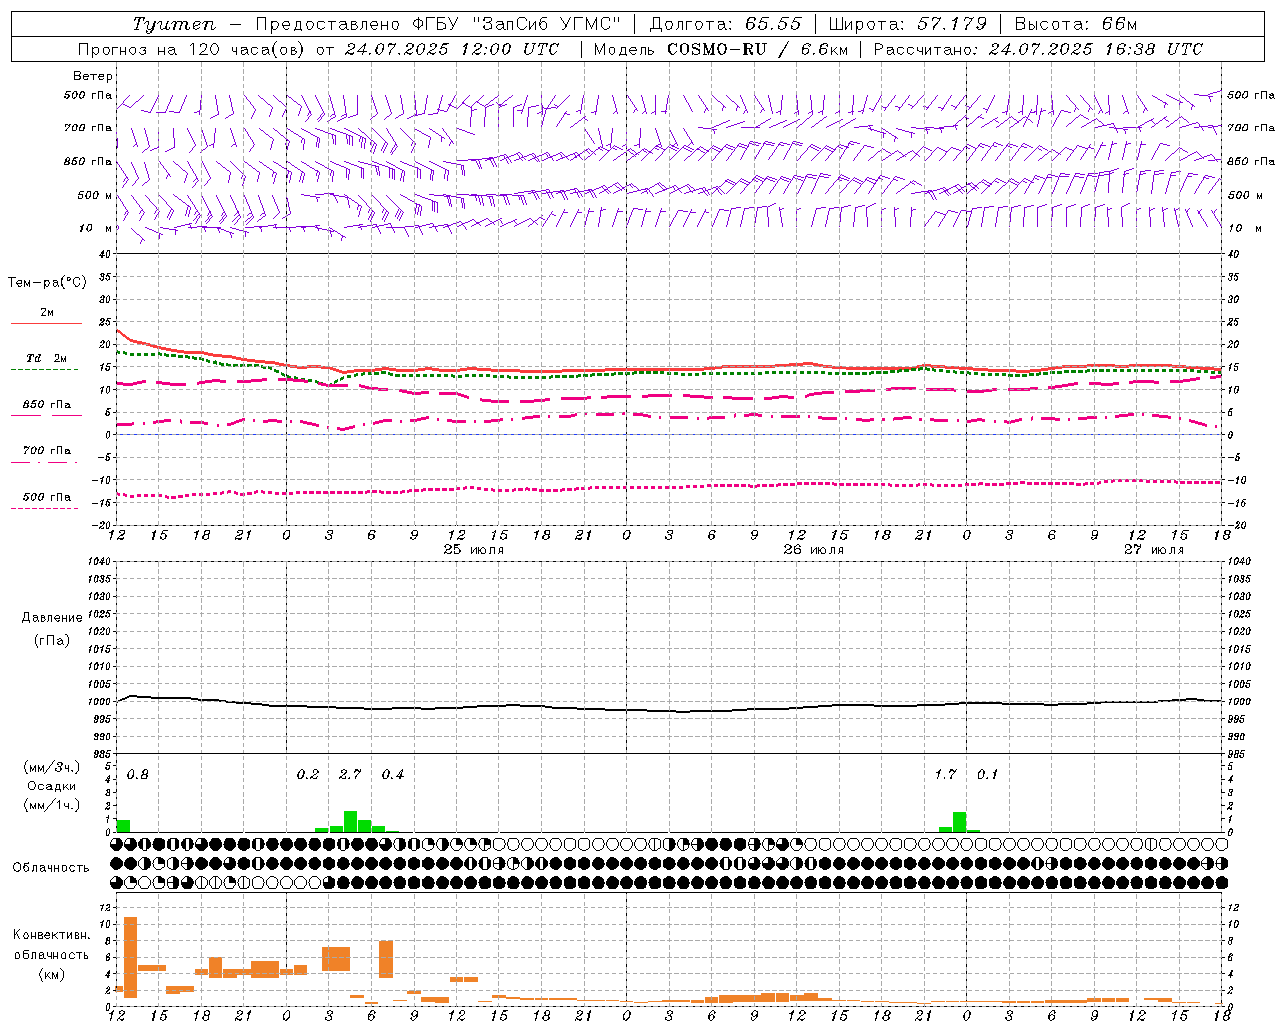Select the "Долгота: 65.55" header entry
Image resolution: width=1280 pixels, height=1024 pixels.
click(726, 24)
